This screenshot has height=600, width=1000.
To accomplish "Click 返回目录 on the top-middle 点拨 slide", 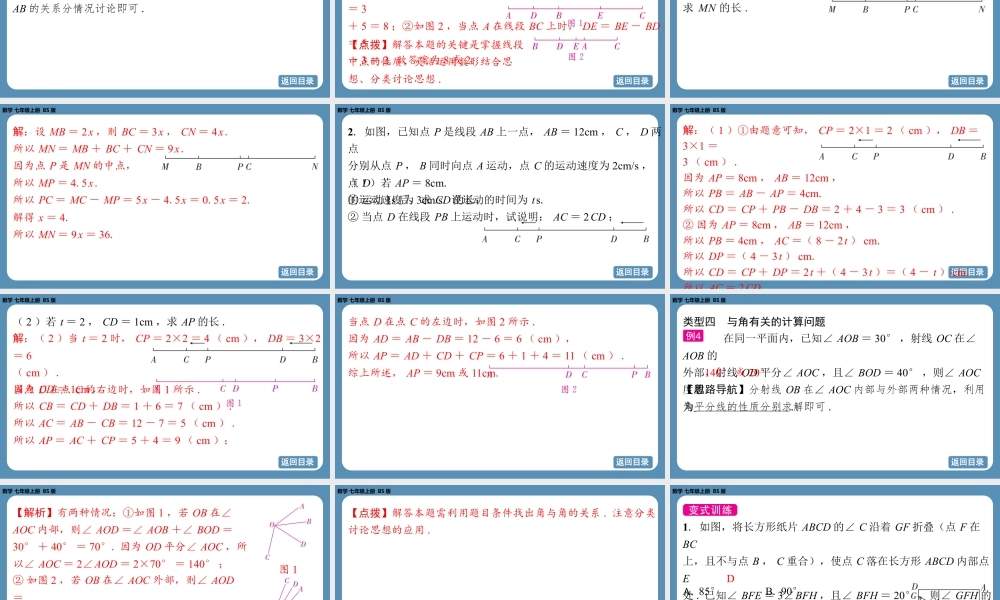I will [632, 81].
